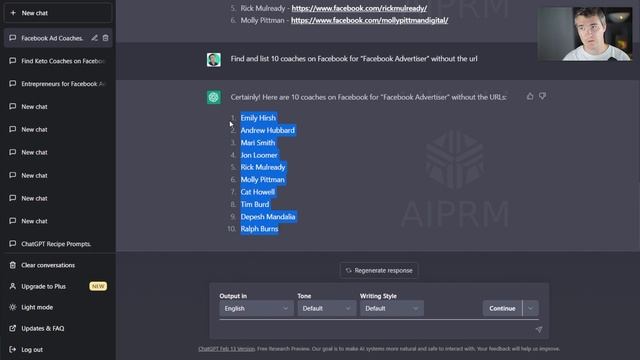640x360 pixels.
Task: Click the ChatGPT avatar icon on the response
Action: click(213, 97)
